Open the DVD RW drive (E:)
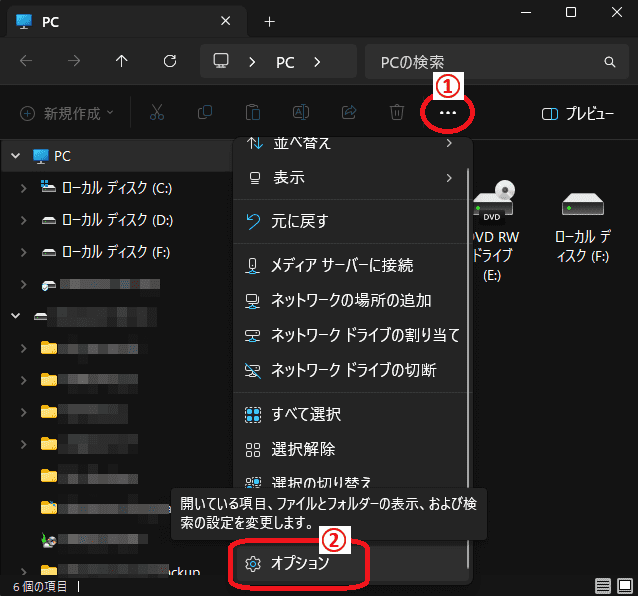638x596 pixels. coord(492,231)
